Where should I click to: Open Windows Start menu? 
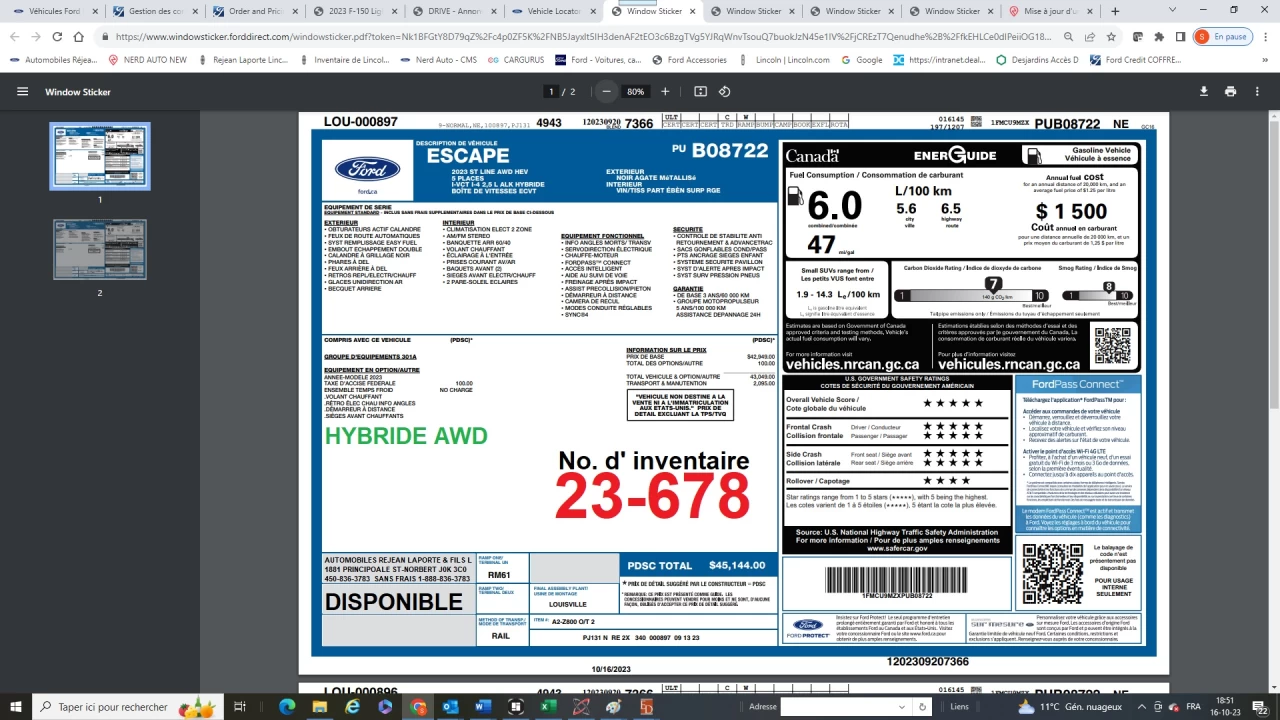pos(14,706)
